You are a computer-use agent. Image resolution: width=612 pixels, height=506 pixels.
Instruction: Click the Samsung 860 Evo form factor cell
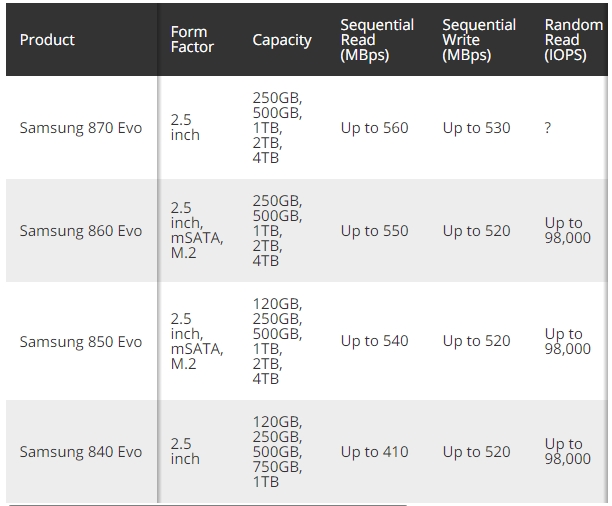pyautogui.click(x=196, y=231)
